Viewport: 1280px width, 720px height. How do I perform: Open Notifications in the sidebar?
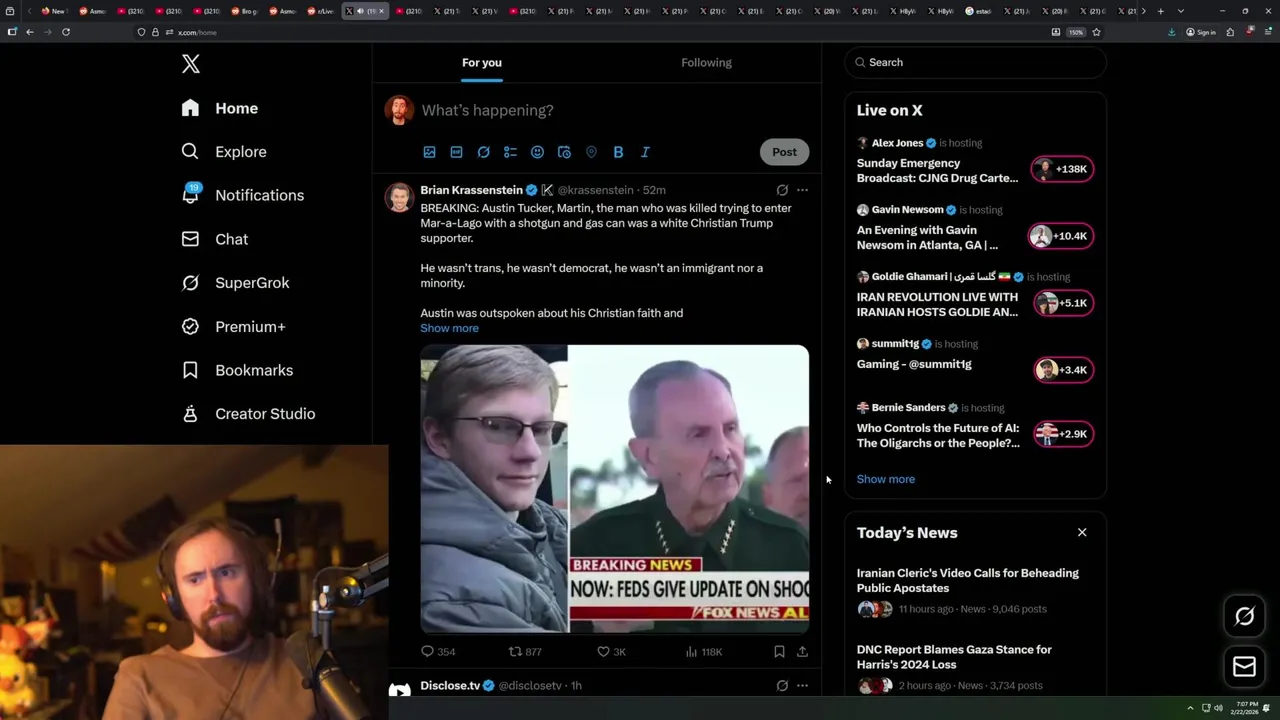coord(242,195)
